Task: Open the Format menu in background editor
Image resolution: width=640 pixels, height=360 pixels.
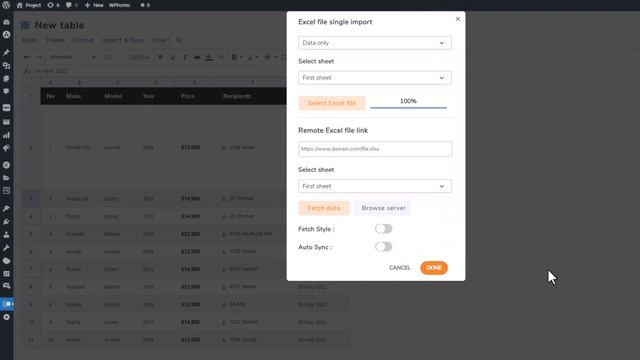Action: [x=83, y=40]
